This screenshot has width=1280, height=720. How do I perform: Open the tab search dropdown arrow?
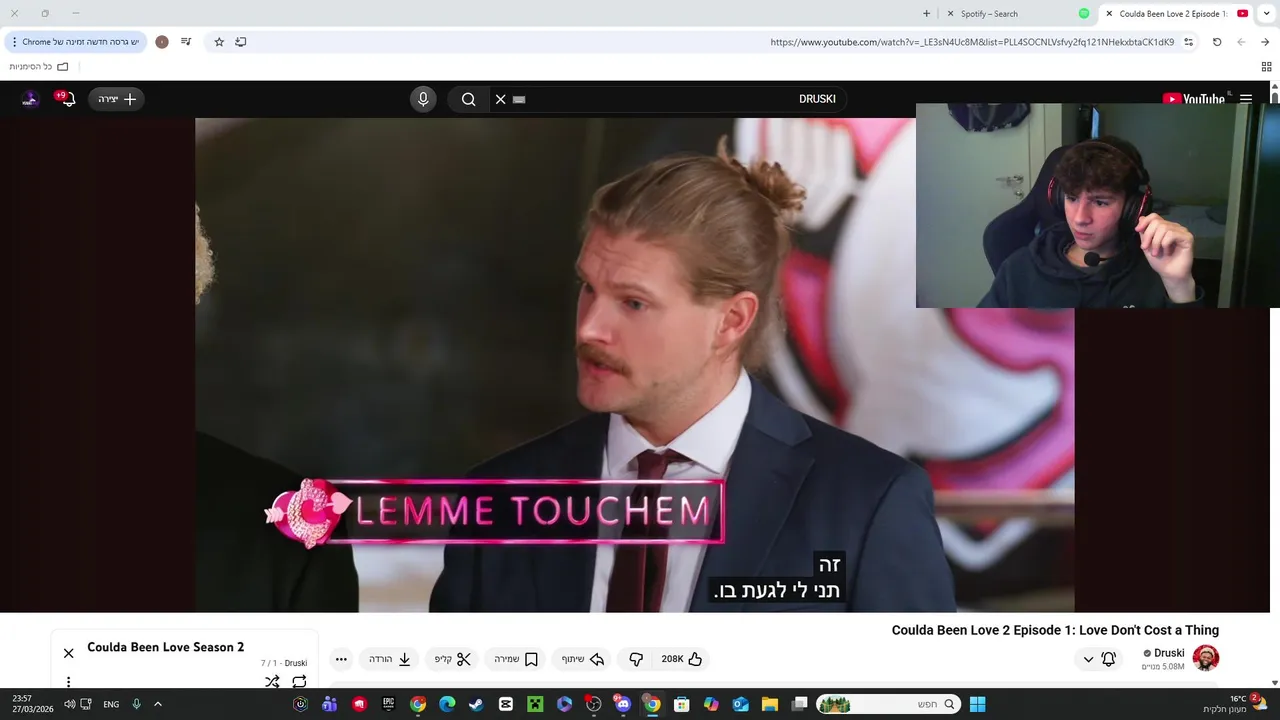coord(1266,14)
